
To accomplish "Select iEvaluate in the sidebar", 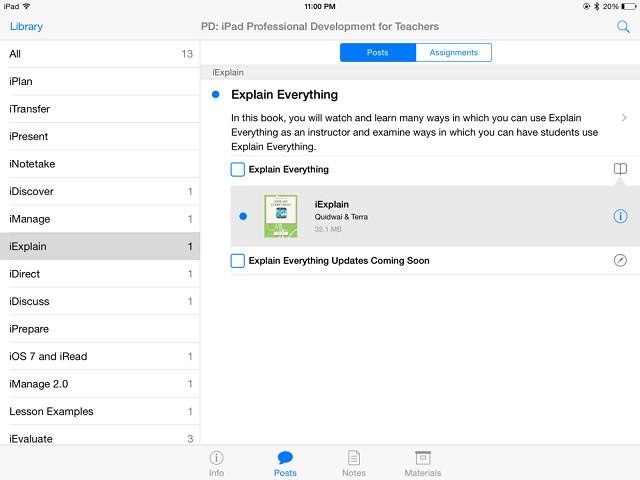I will tap(100, 437).
